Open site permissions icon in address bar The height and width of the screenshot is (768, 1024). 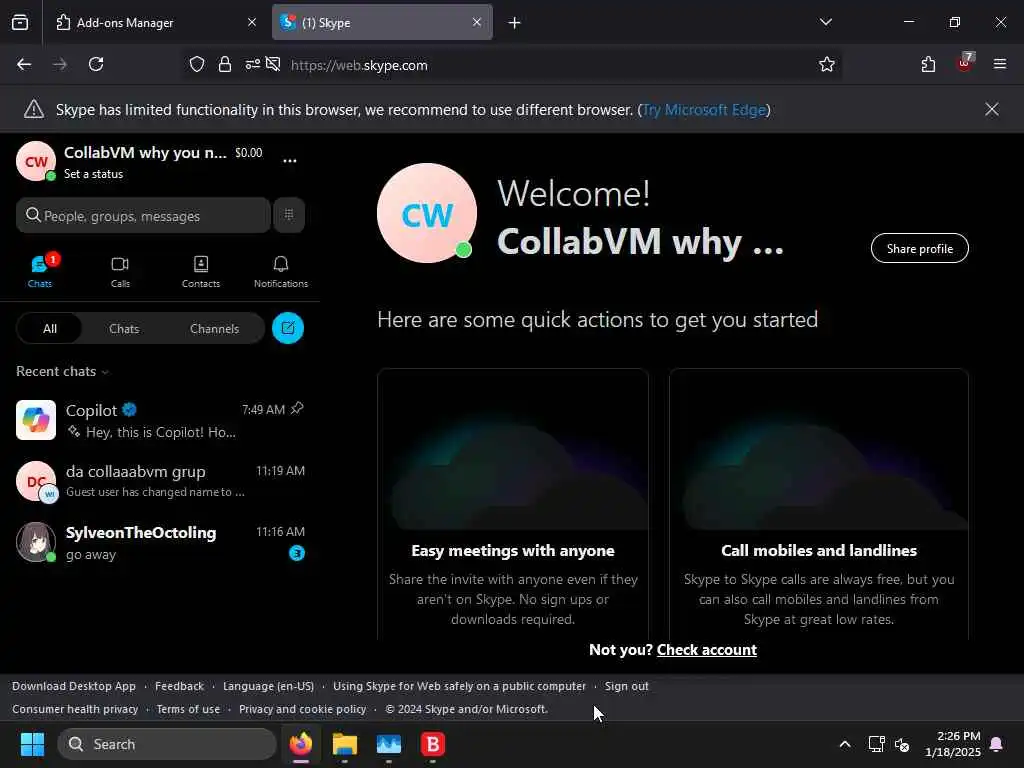(x=253, y=64)
